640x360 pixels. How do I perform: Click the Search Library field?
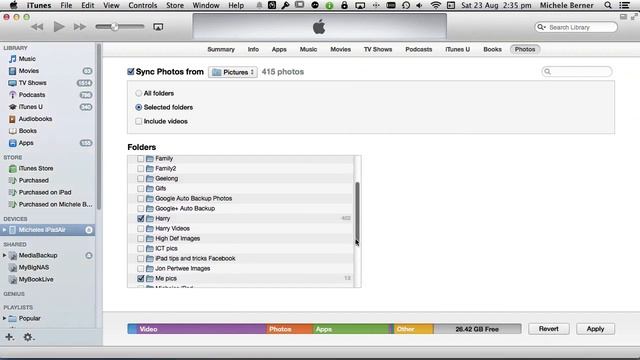coord(576,27)
